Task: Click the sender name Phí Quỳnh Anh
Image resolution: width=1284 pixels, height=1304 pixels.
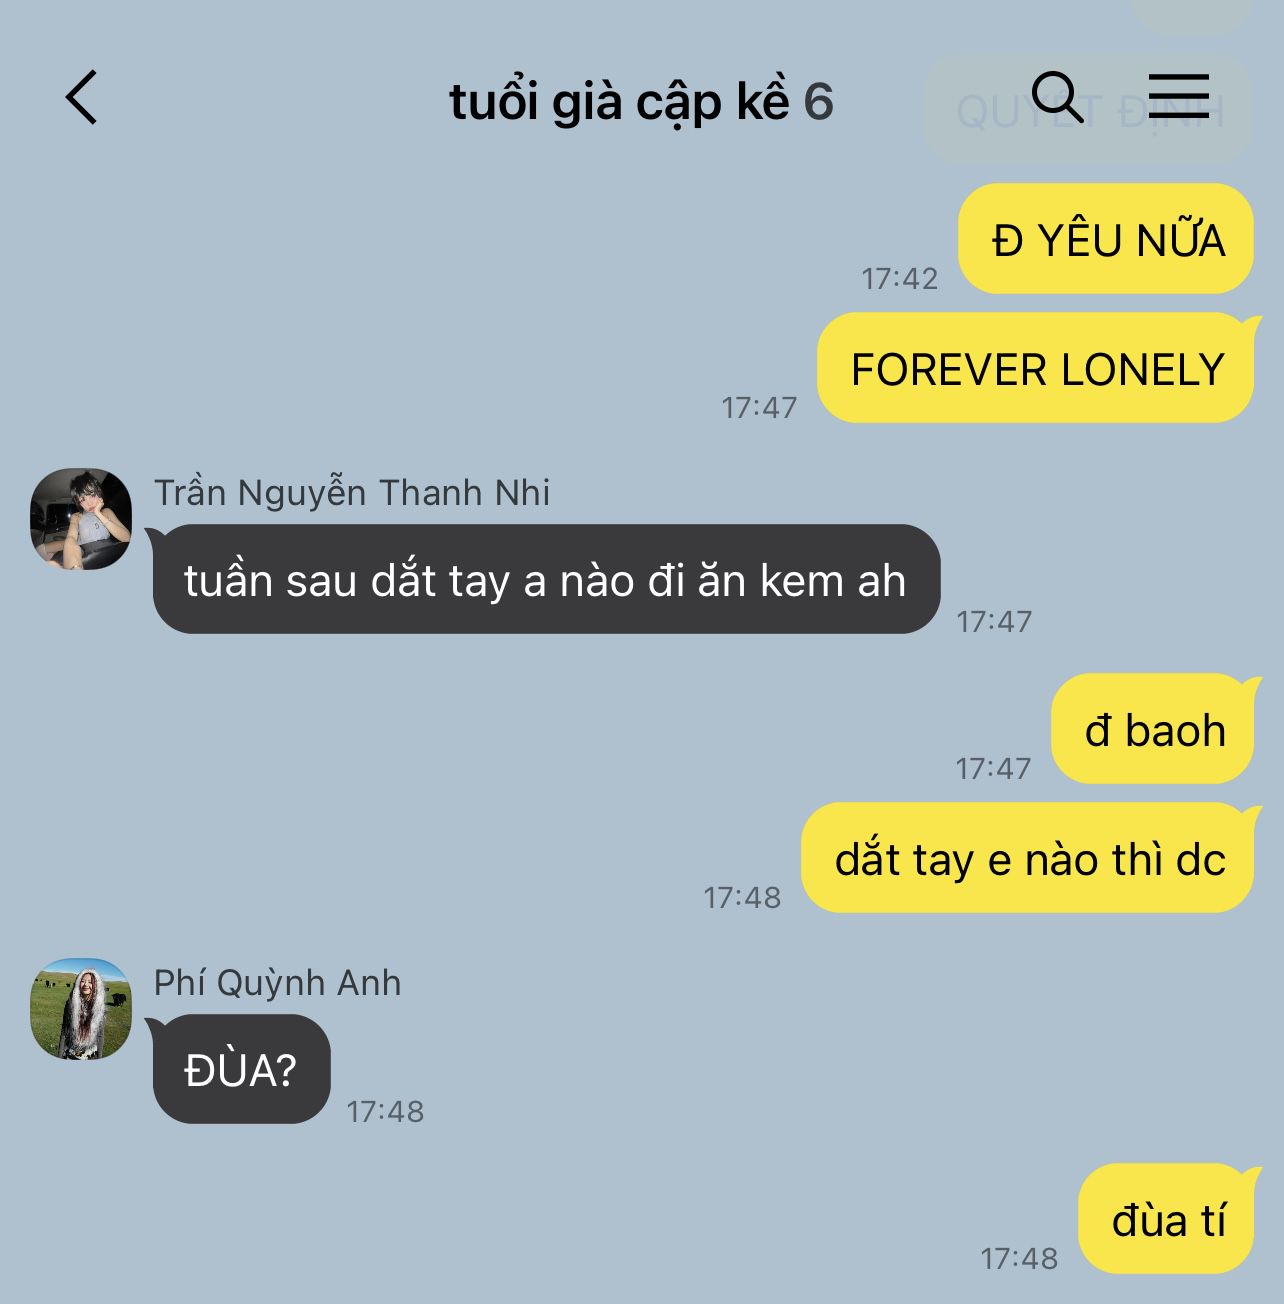Action: pos(277,983)
